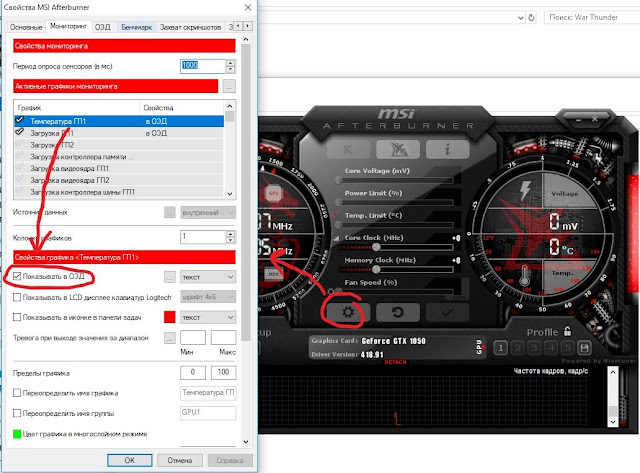This screenshot has height=473, width=640.
Task: Click the refresh button next to the address bar
Action: pyautogui.click(x=531, y=18)
